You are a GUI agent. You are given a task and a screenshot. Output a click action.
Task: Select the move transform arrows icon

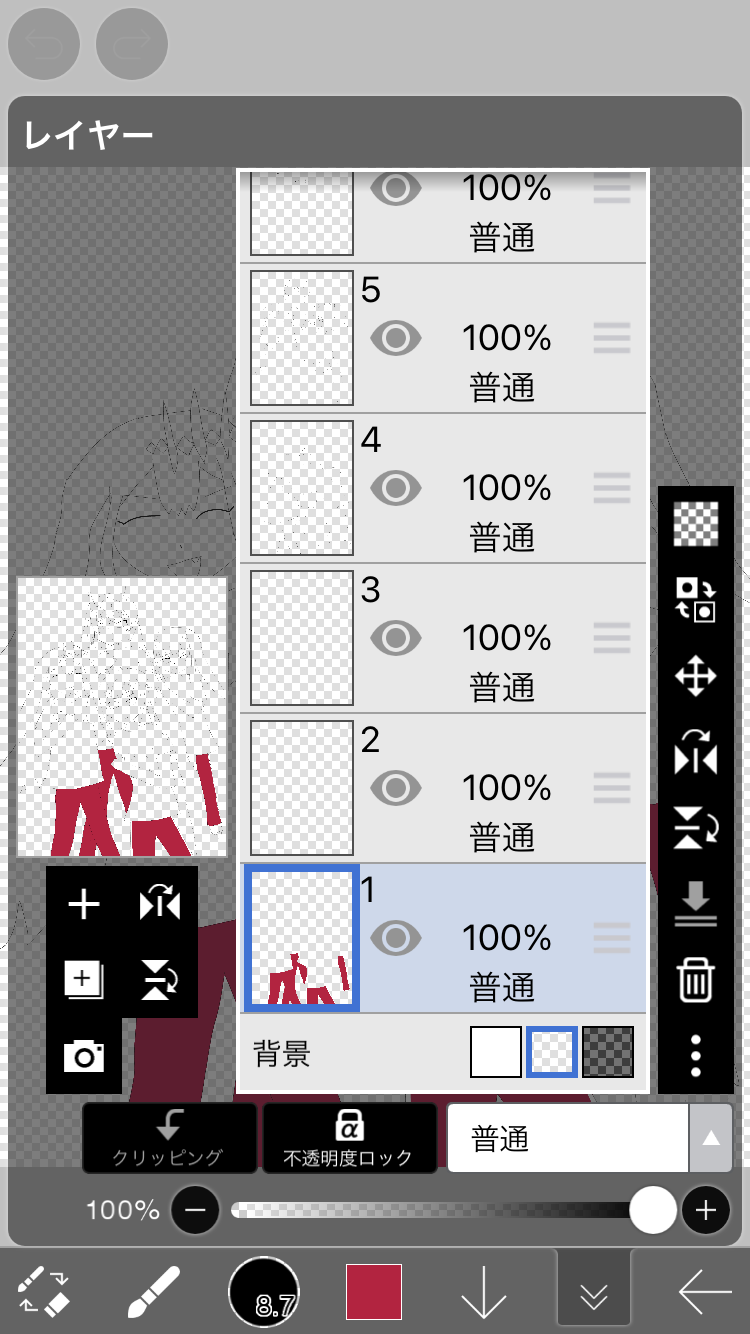point(696,677)
